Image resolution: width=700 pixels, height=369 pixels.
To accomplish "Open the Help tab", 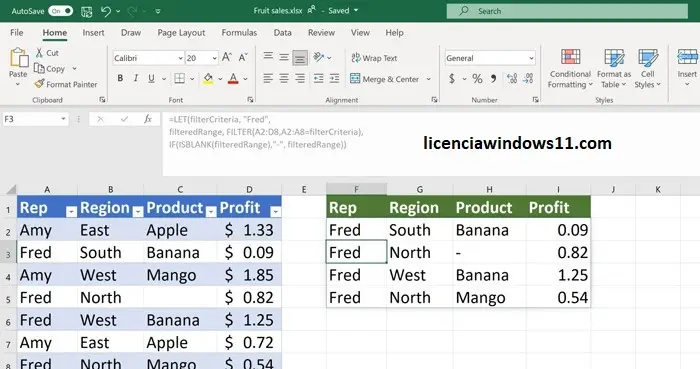I will coord(395,33).
